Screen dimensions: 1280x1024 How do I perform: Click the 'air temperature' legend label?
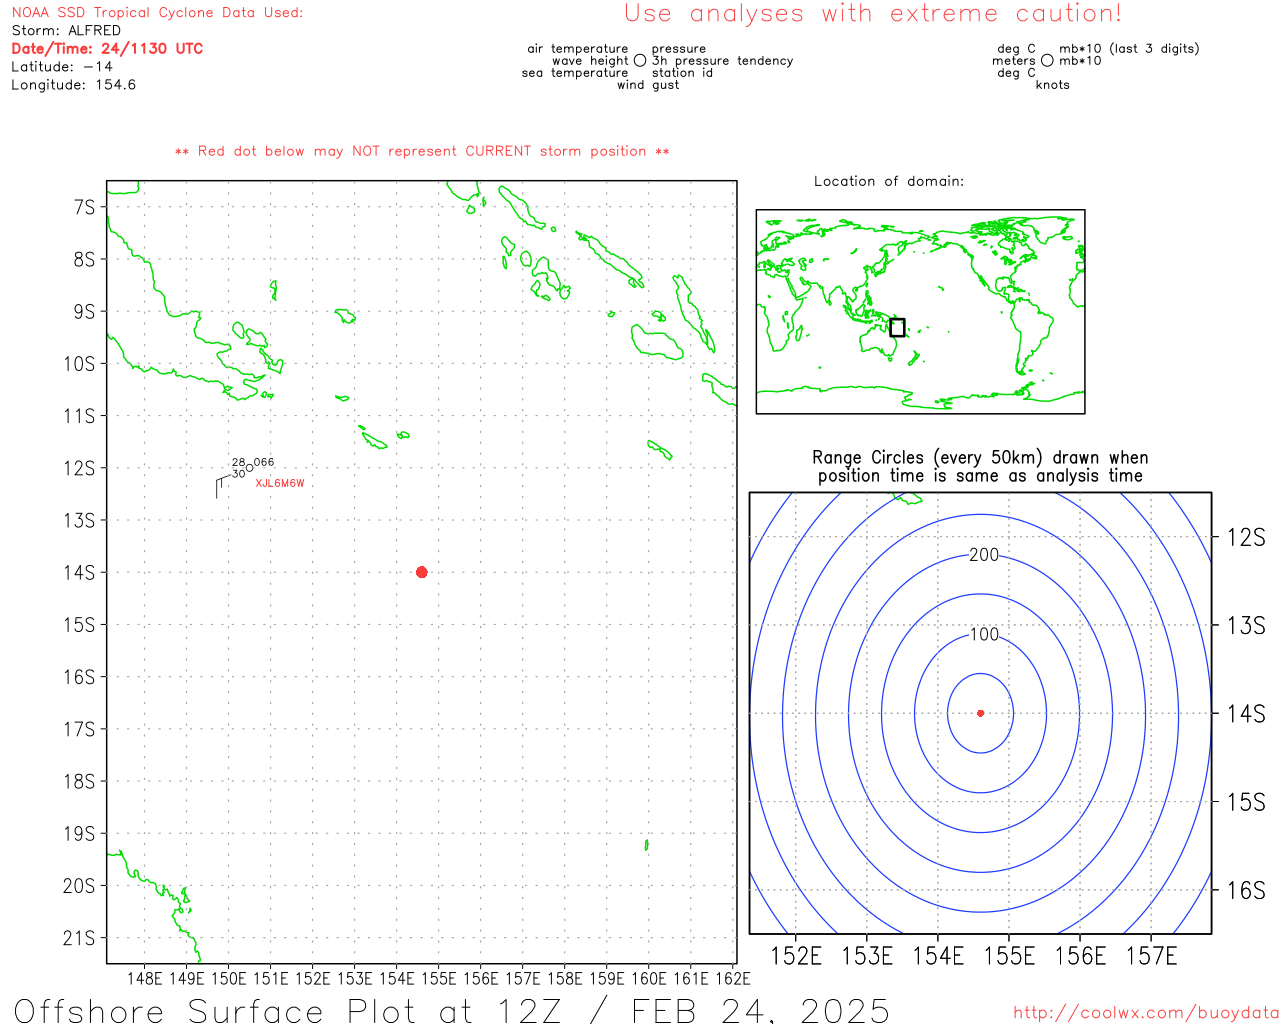point(578,49)
